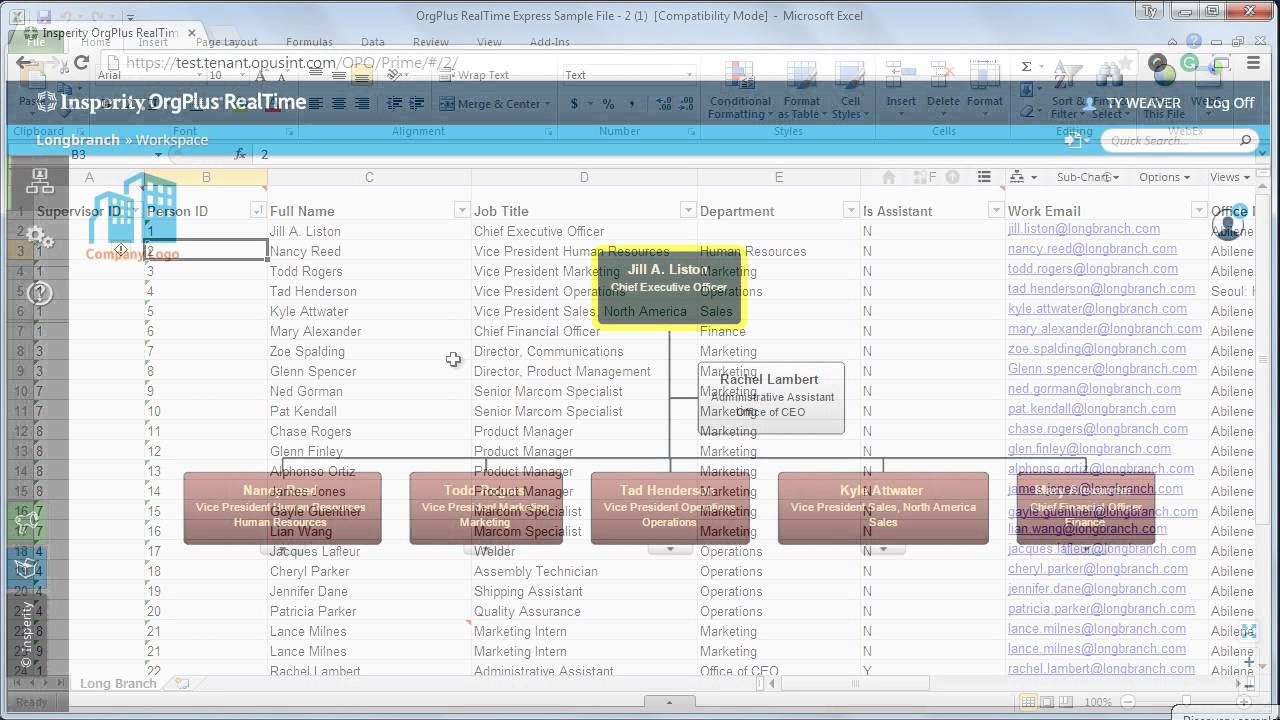Open the Work Email column filter dropdown

[x=1199, y=210]
